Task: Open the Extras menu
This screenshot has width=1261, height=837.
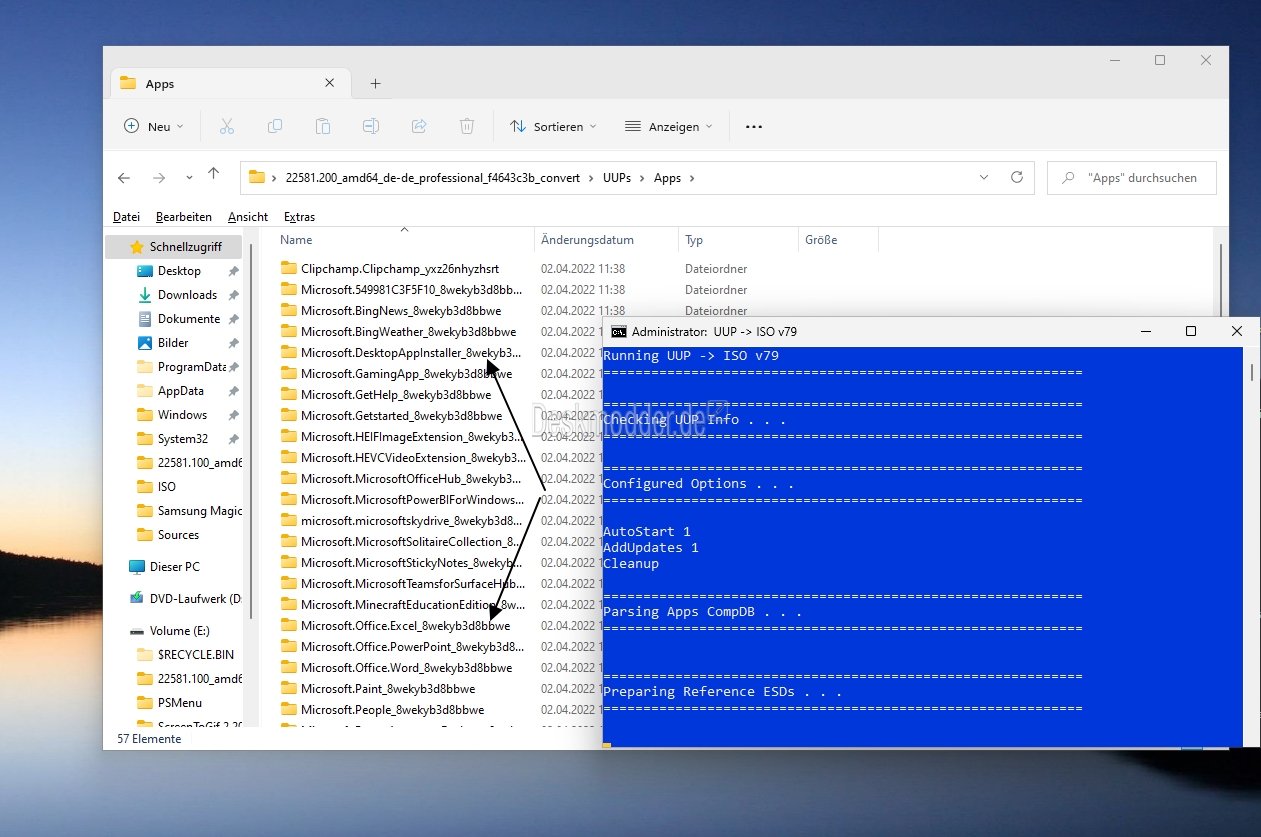Action: [x=299, y=217]
